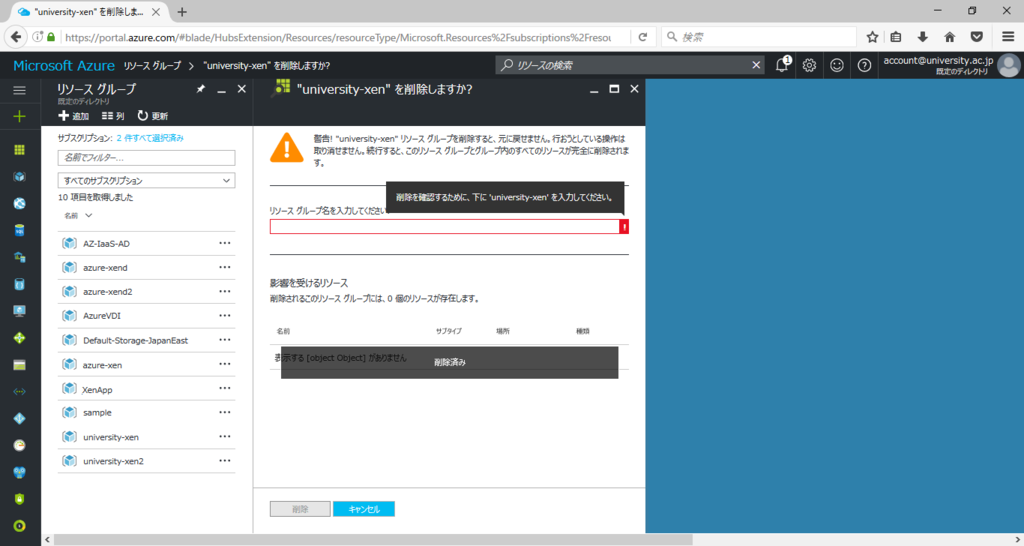
Task: Click the cube icon beside azure-xen
Action: click(69, 364)
